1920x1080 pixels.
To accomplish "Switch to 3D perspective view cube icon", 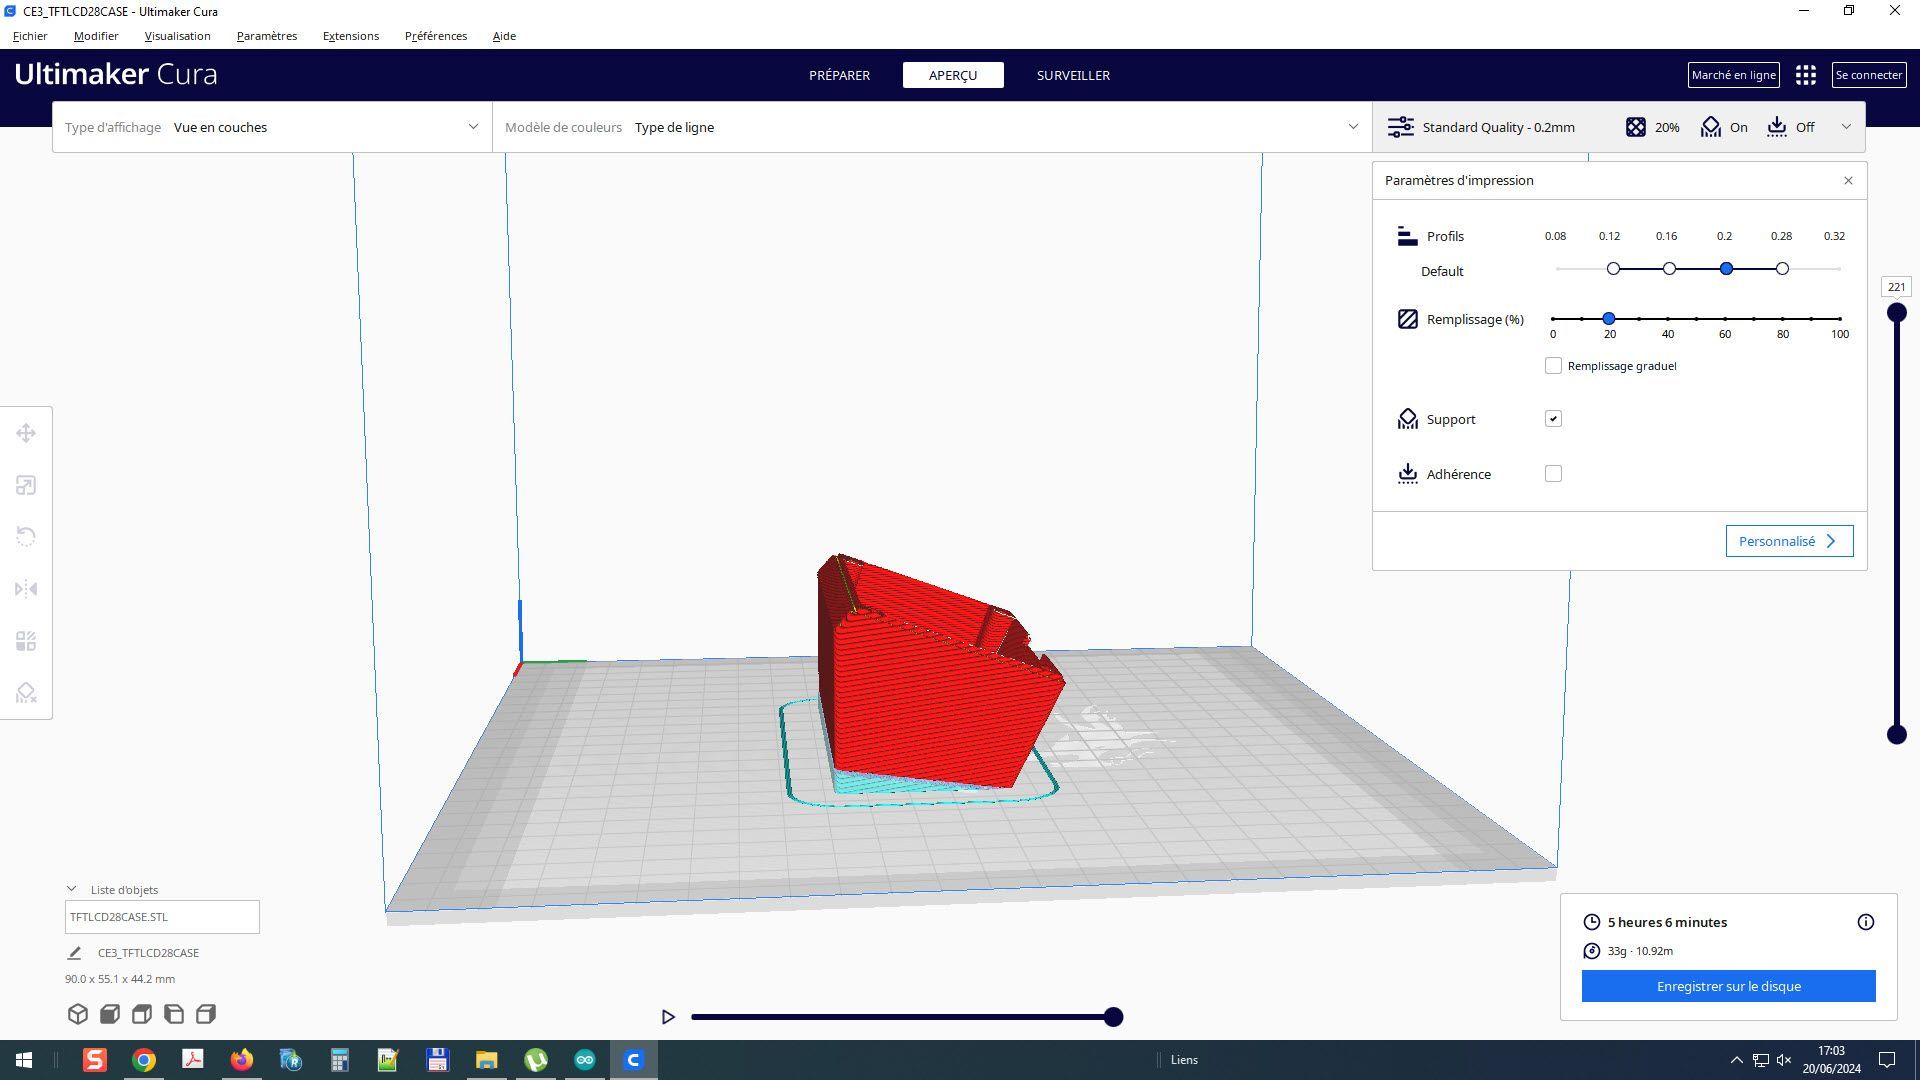I will tap(78, 1014).
